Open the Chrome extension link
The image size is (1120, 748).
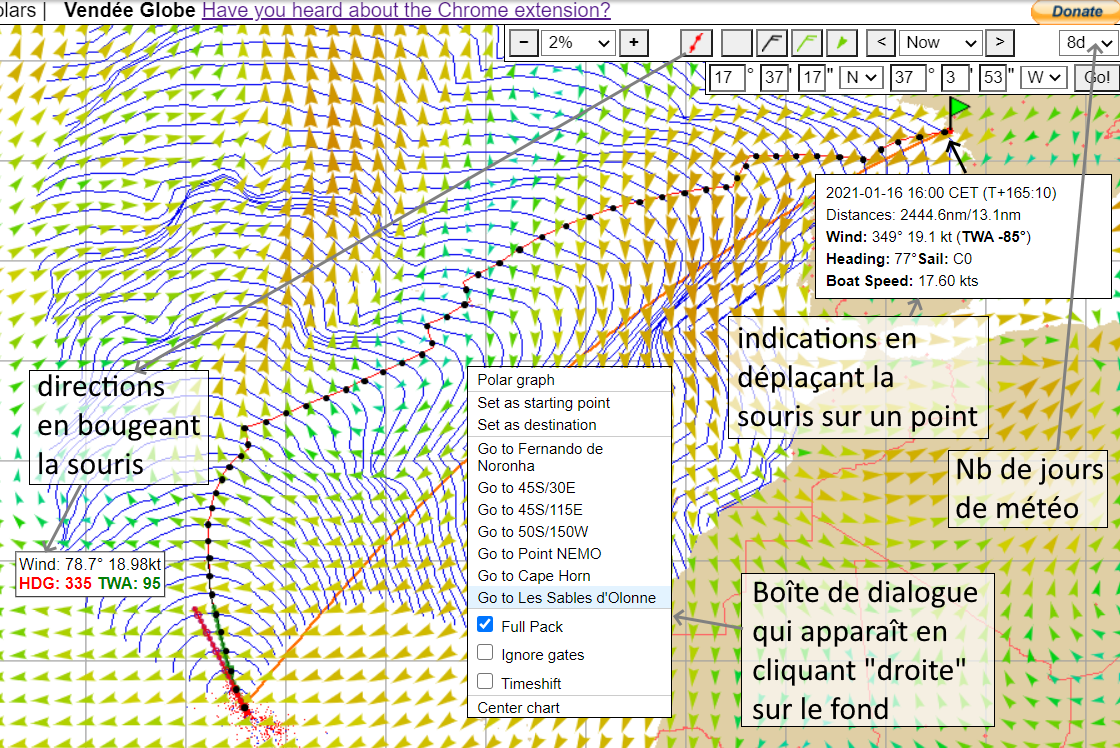click(406, 11)
